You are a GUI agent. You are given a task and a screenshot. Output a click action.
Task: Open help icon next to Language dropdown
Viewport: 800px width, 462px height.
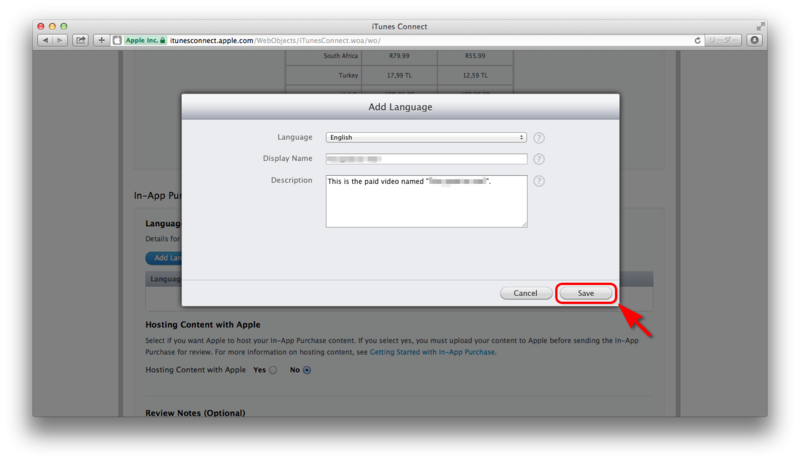pyautogui.click(x=539, y=138)
